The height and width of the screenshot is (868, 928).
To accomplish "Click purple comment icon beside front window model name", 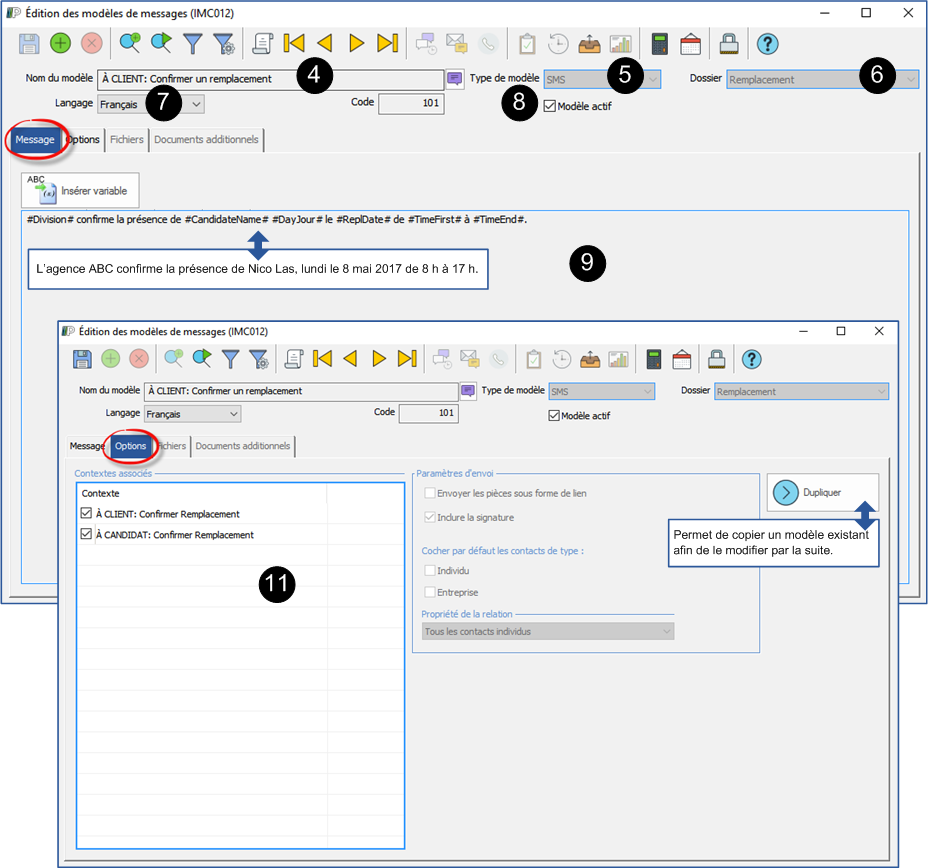I will click(x=468, y=391).
